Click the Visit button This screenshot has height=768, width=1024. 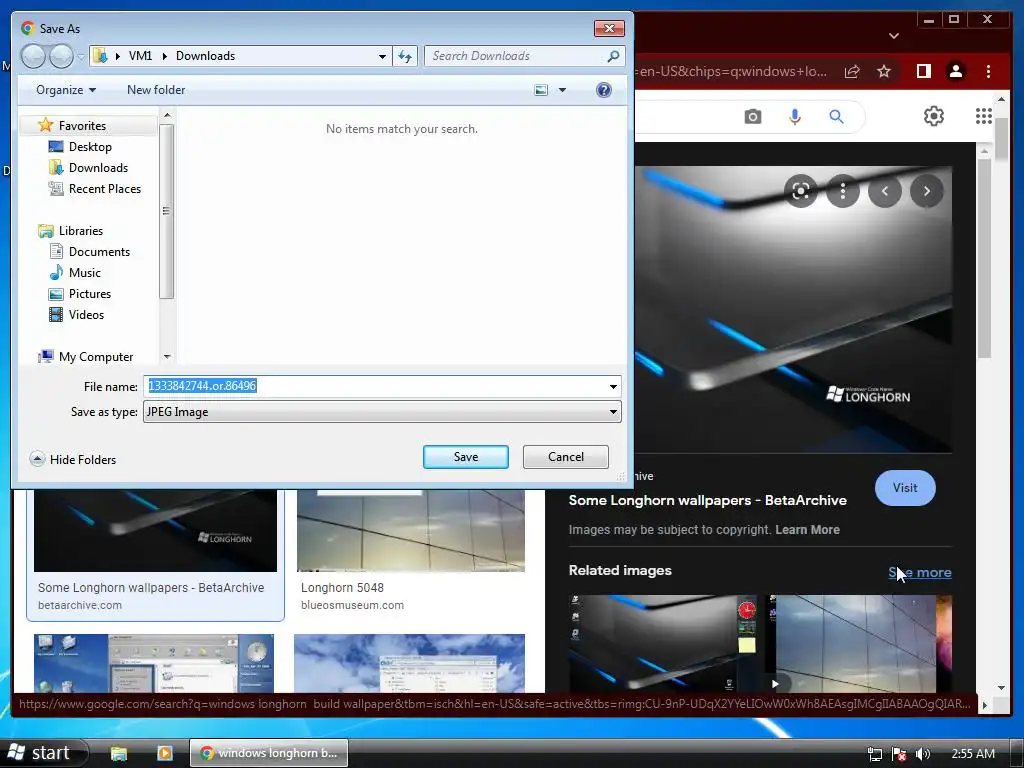click(905, 488)
